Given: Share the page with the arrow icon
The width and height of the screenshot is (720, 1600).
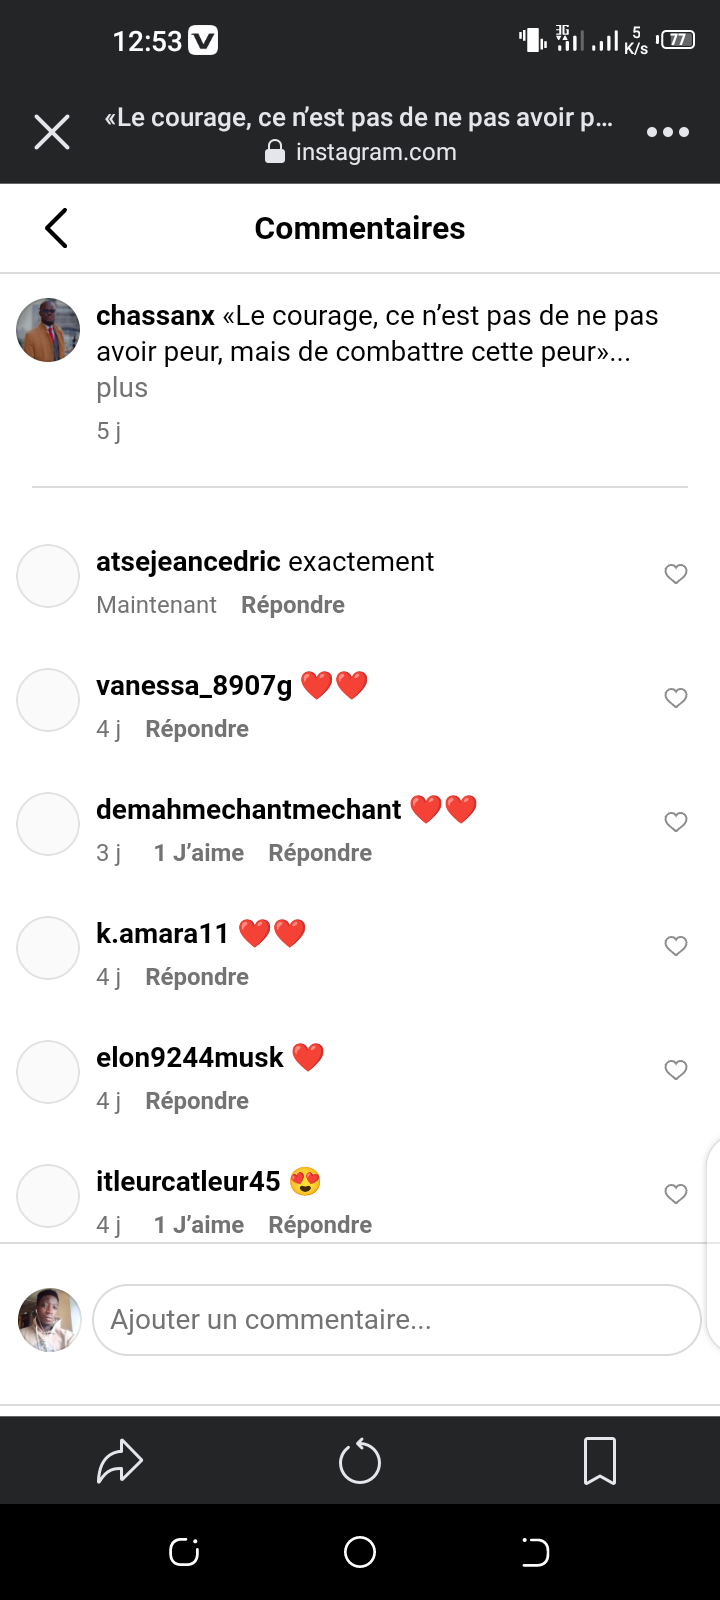Looking at the screenshot, I should [120, 1462].
